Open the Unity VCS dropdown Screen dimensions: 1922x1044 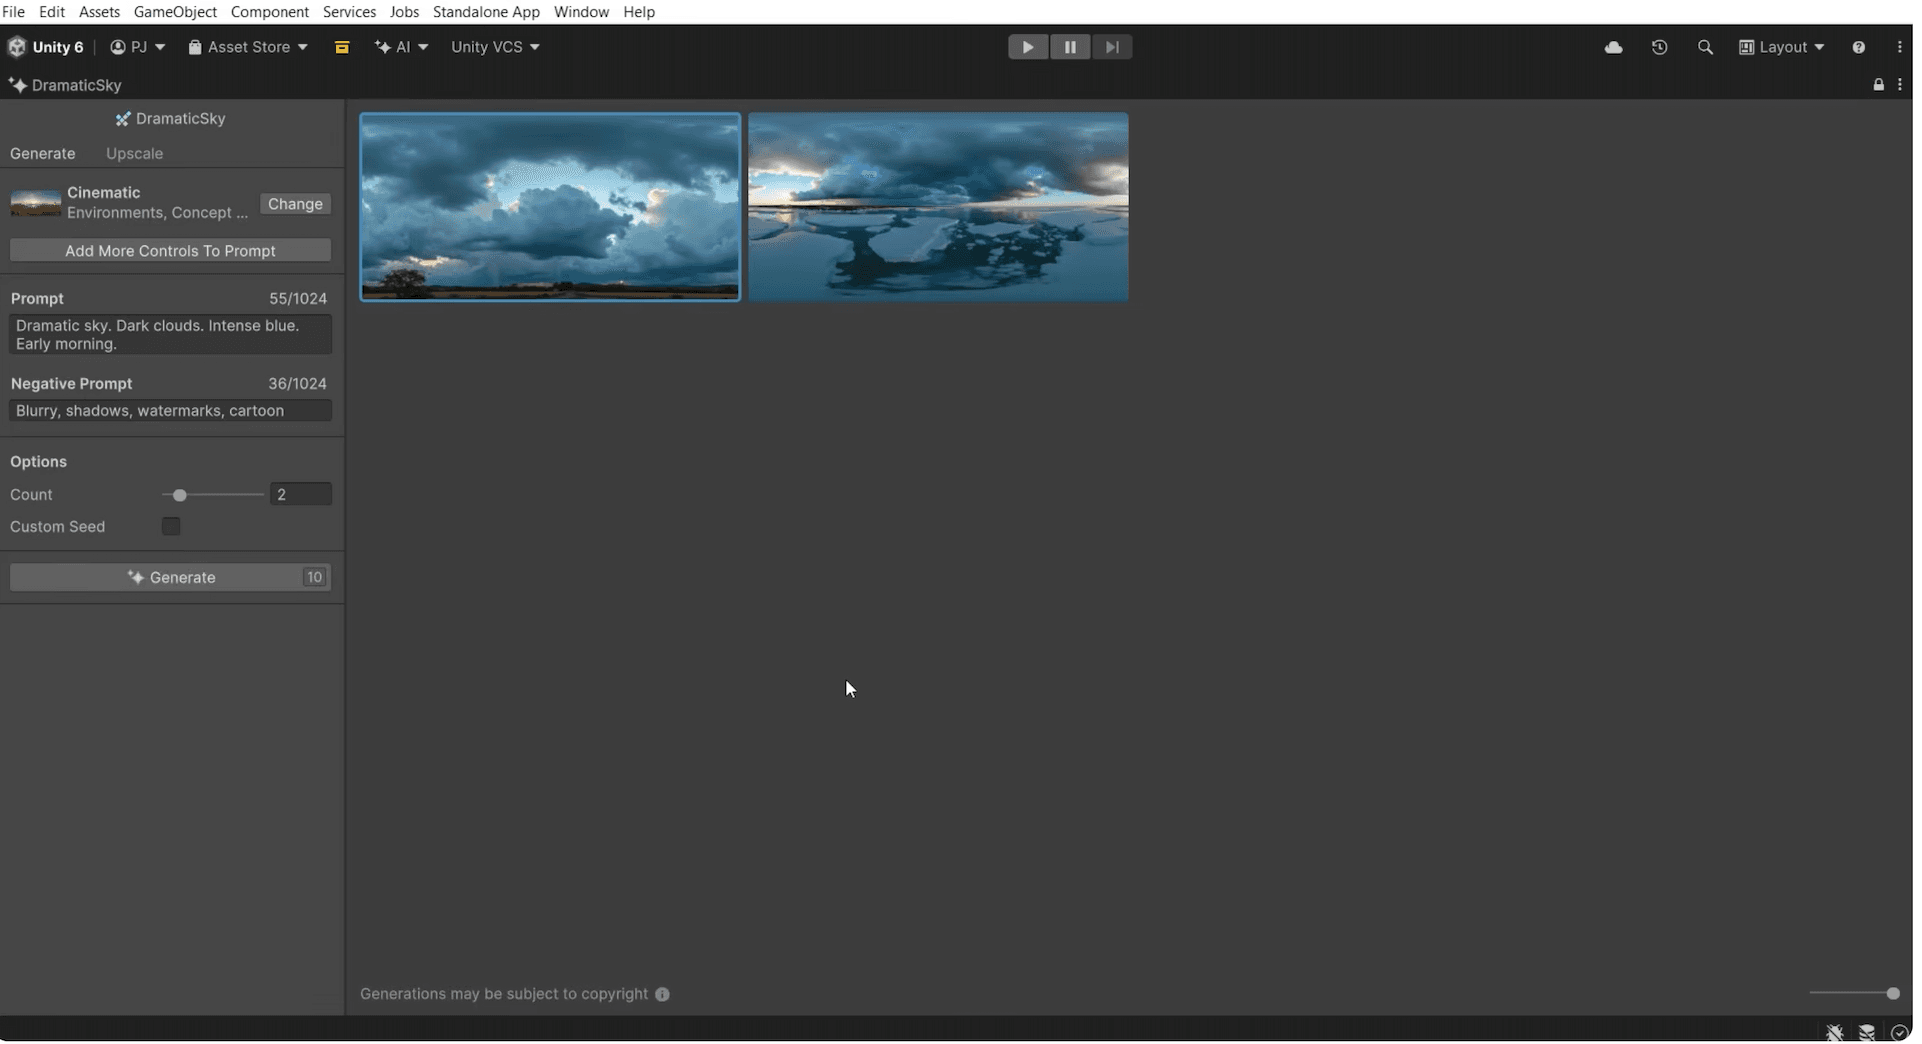click(x=495, y=47)
